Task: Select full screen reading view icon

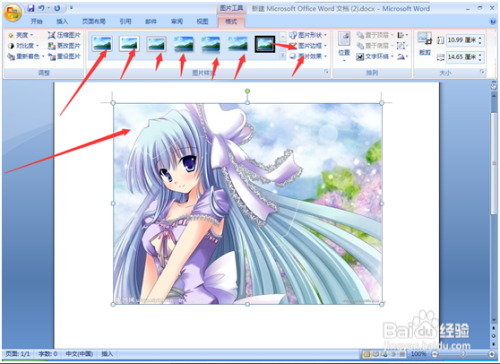Action: [375, 354]
